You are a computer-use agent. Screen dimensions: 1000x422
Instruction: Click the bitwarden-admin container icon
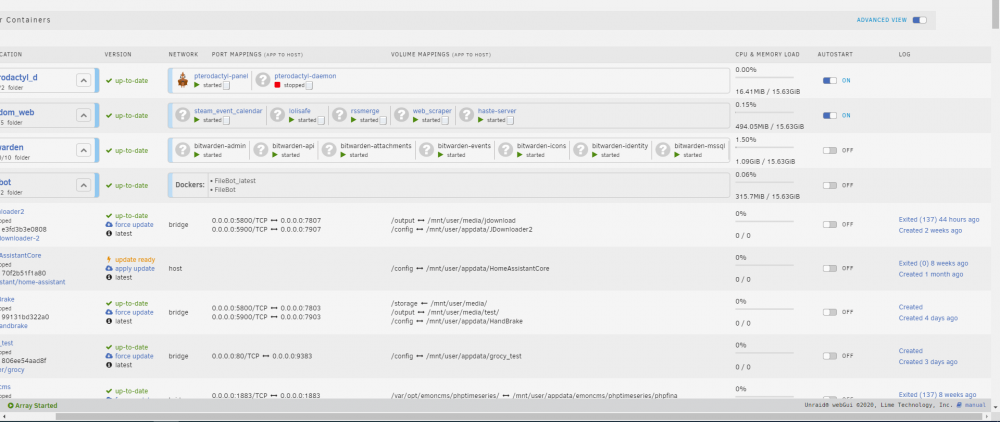click(183, 150)
